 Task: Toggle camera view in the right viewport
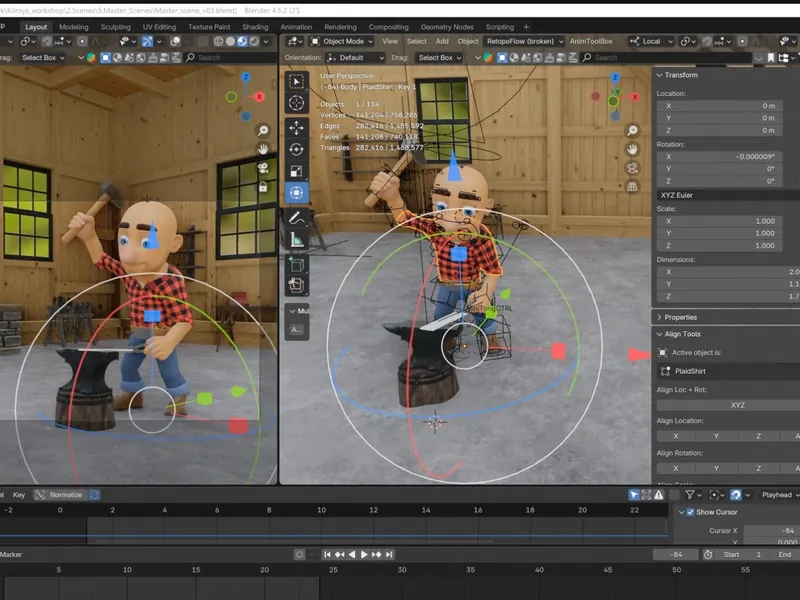click(632, 168)
